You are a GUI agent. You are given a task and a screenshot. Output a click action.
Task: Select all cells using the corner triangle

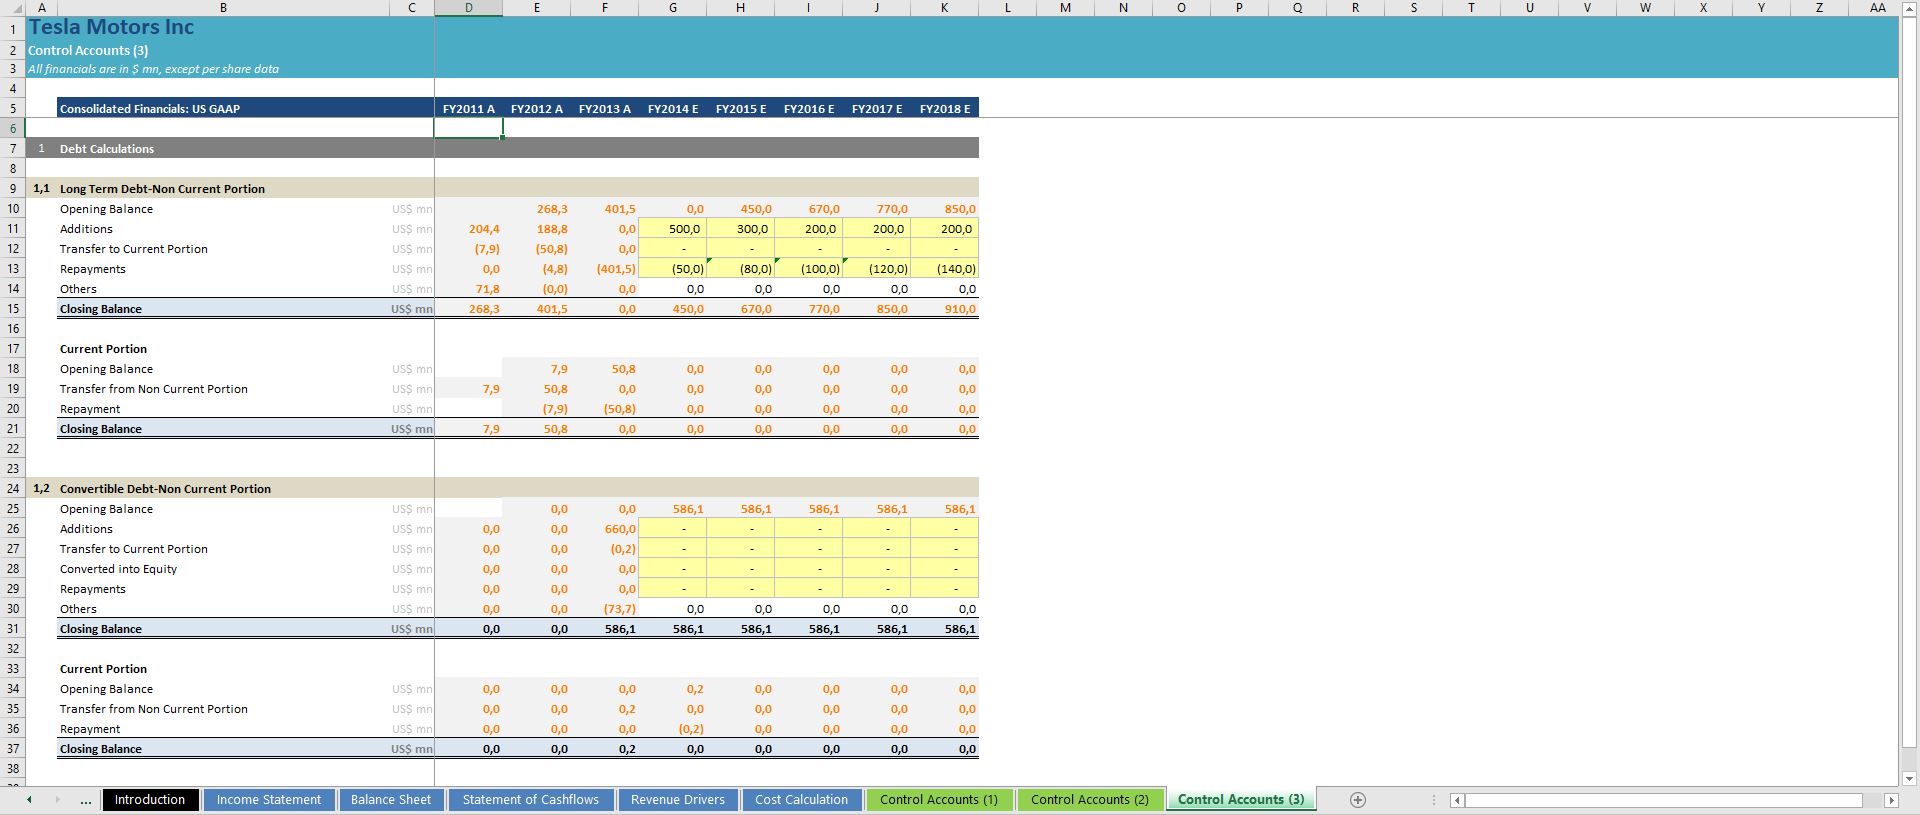pyautogui.click(x=12, y=8)
